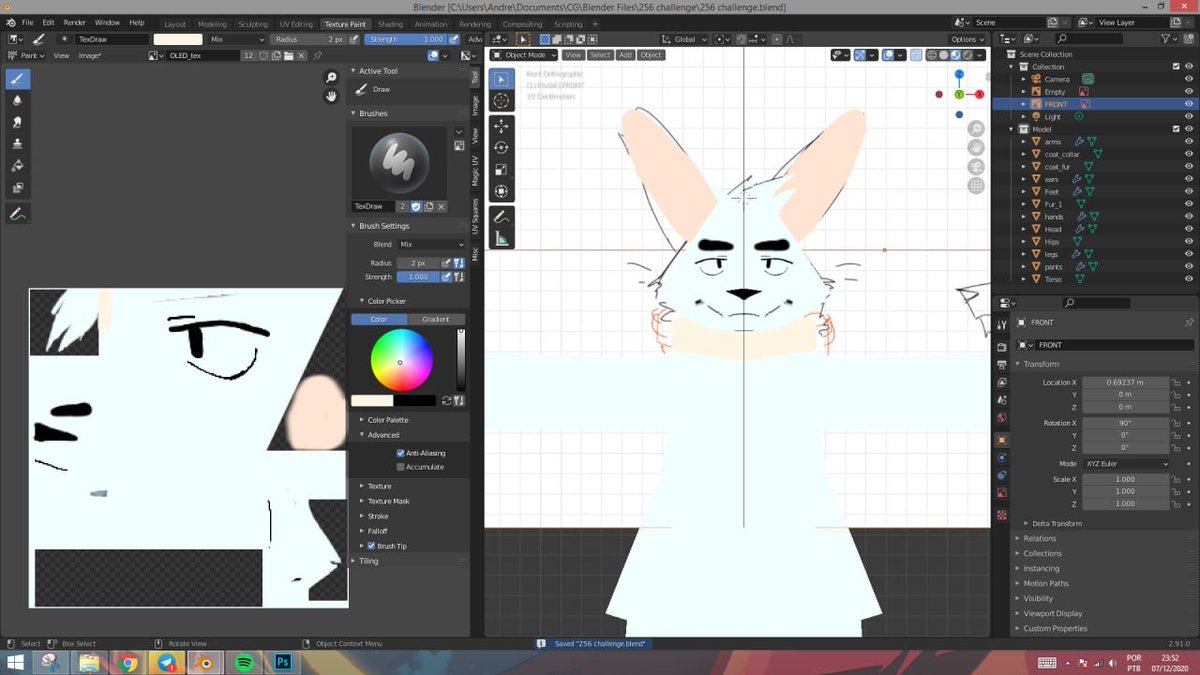1200x675 pixels.
Task: Open the Render menu
Action: tap(75, 22)
